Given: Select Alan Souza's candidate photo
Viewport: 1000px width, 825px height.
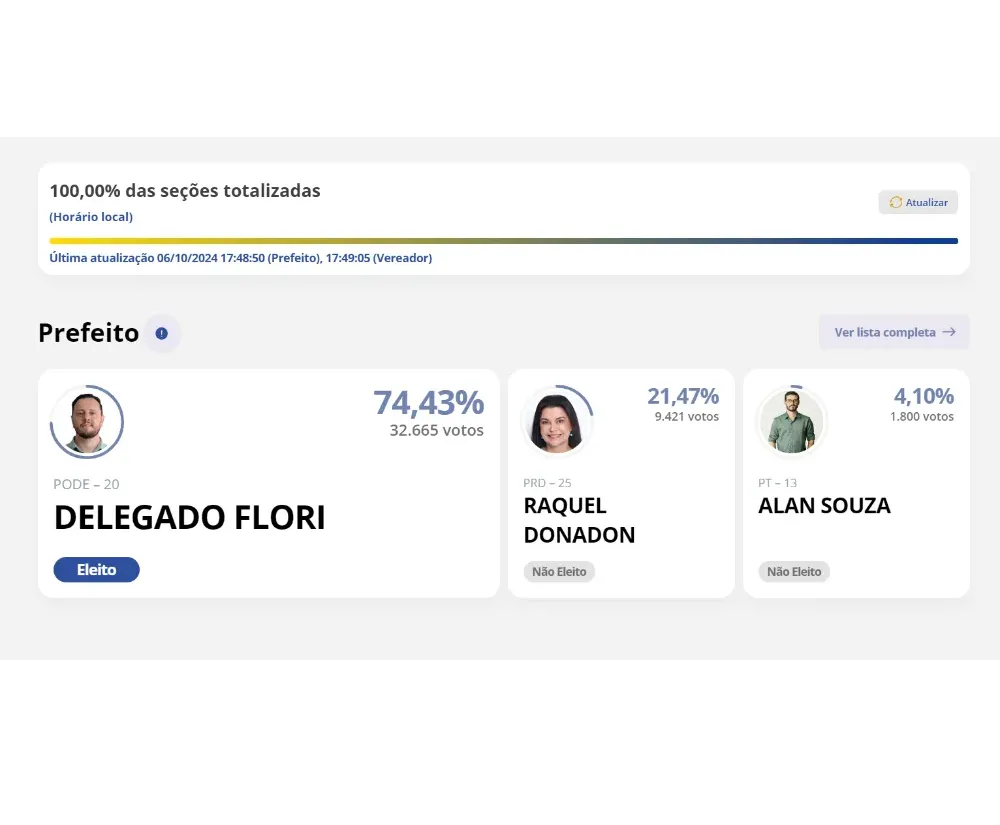Looking at the screenshot, I should click(791, 421).
